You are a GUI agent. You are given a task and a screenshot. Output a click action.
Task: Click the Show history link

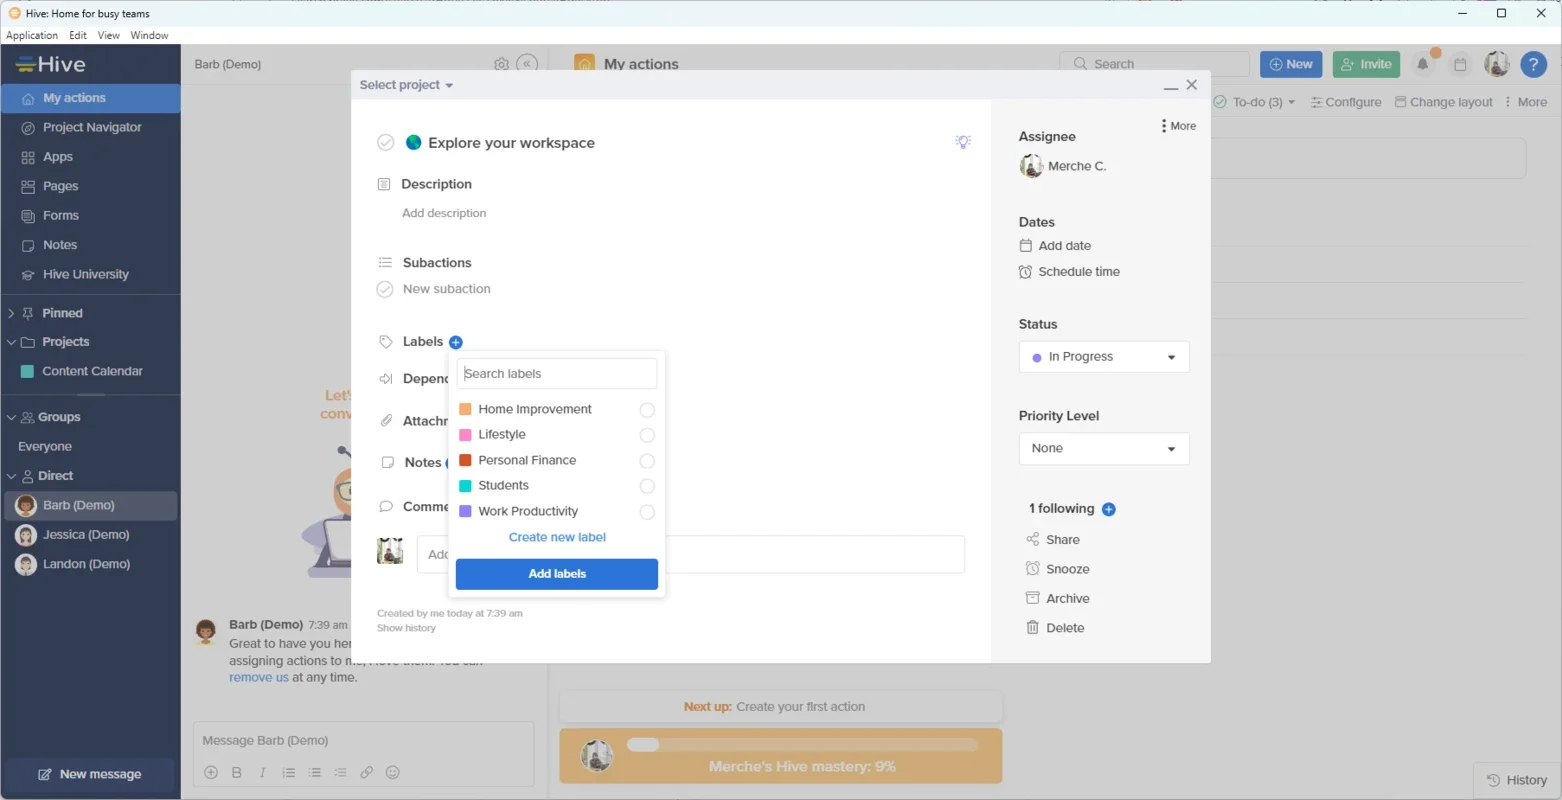click(x=406, y=628)
